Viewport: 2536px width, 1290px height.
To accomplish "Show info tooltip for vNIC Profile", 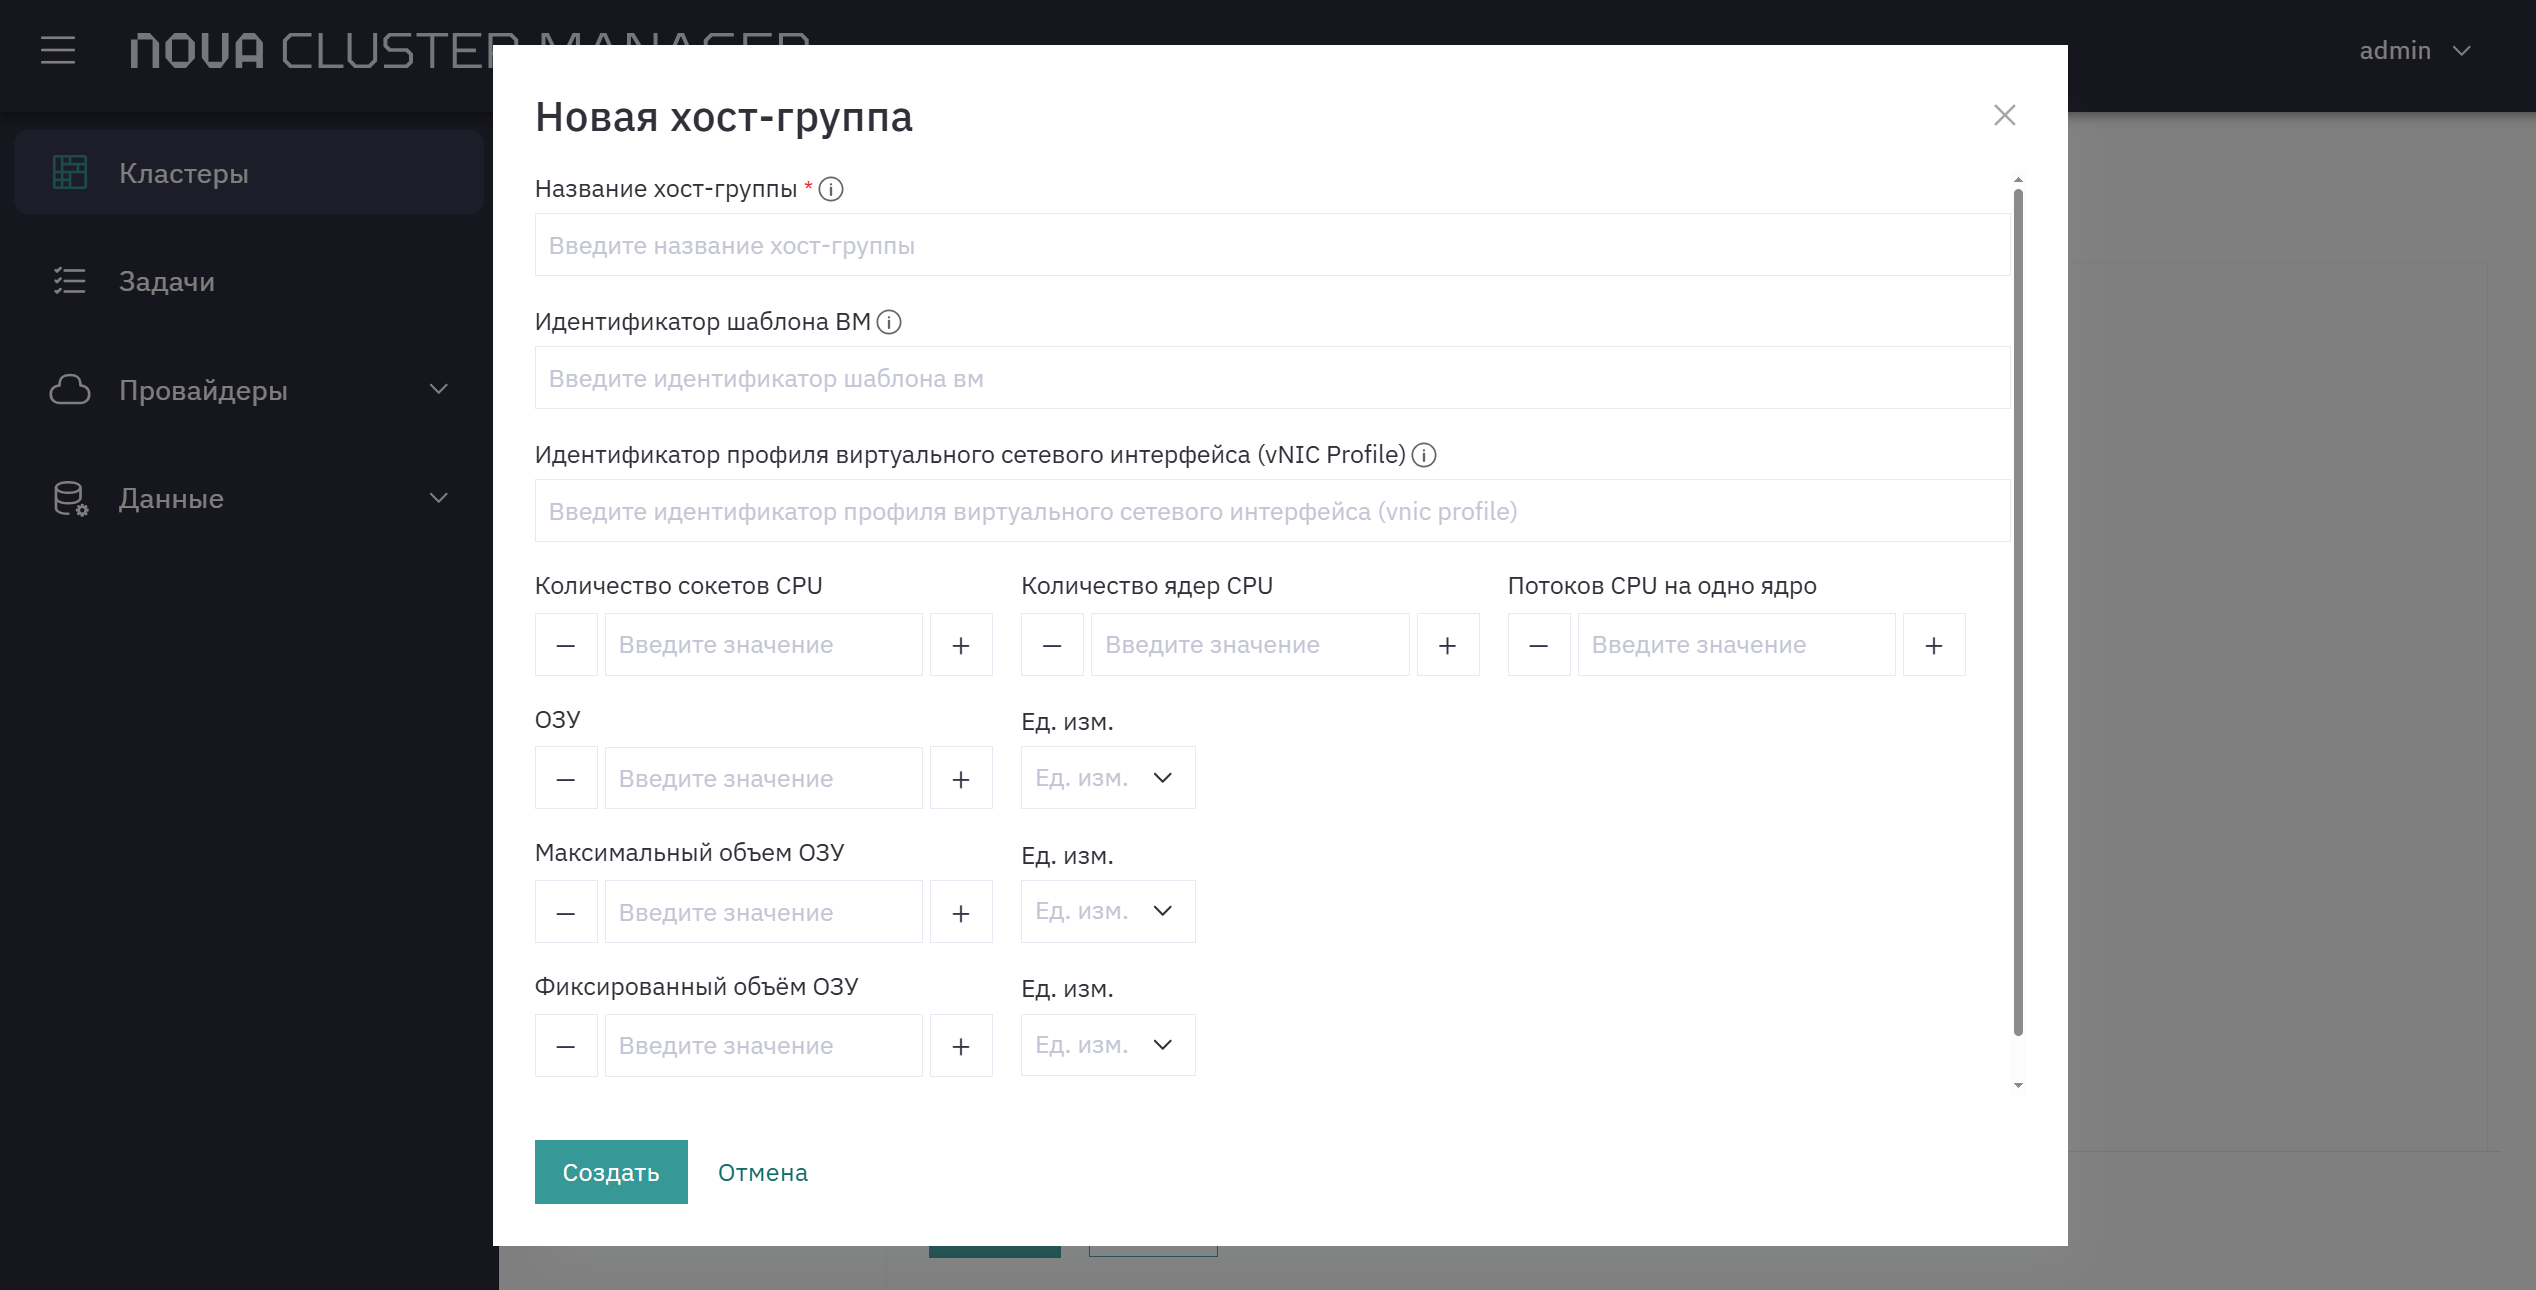I will click(x=1424, y=455).
